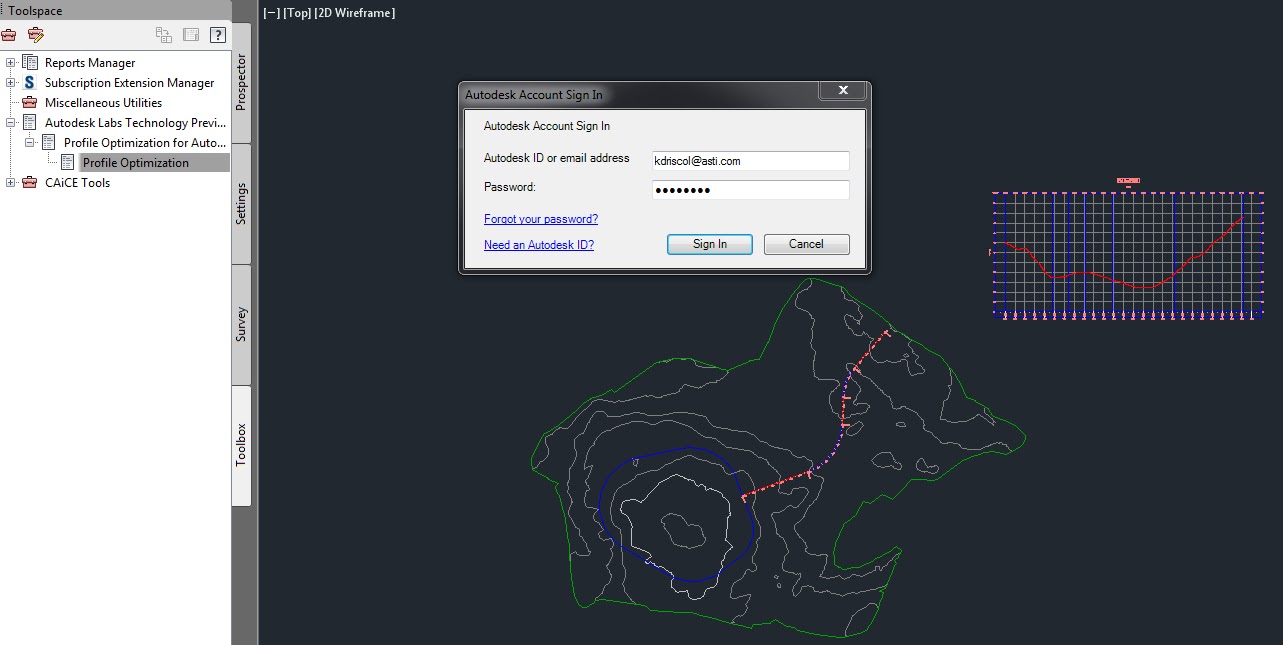Collapse the Autodesk Labs Technology Preview node
This screenshot has height=645, width=1283.
(x=10, y=123)
